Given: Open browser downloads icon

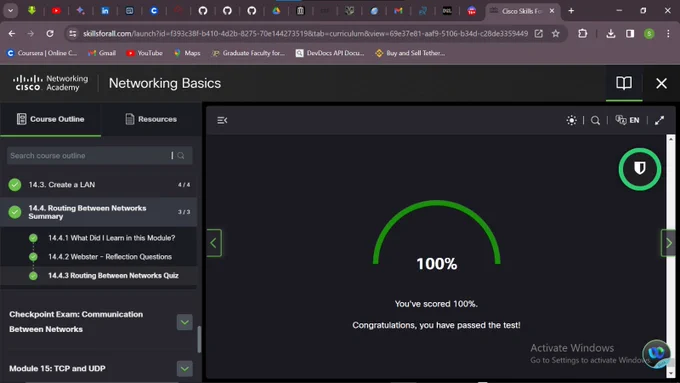Looking at the screenshot, I should (x=611, y=33).
